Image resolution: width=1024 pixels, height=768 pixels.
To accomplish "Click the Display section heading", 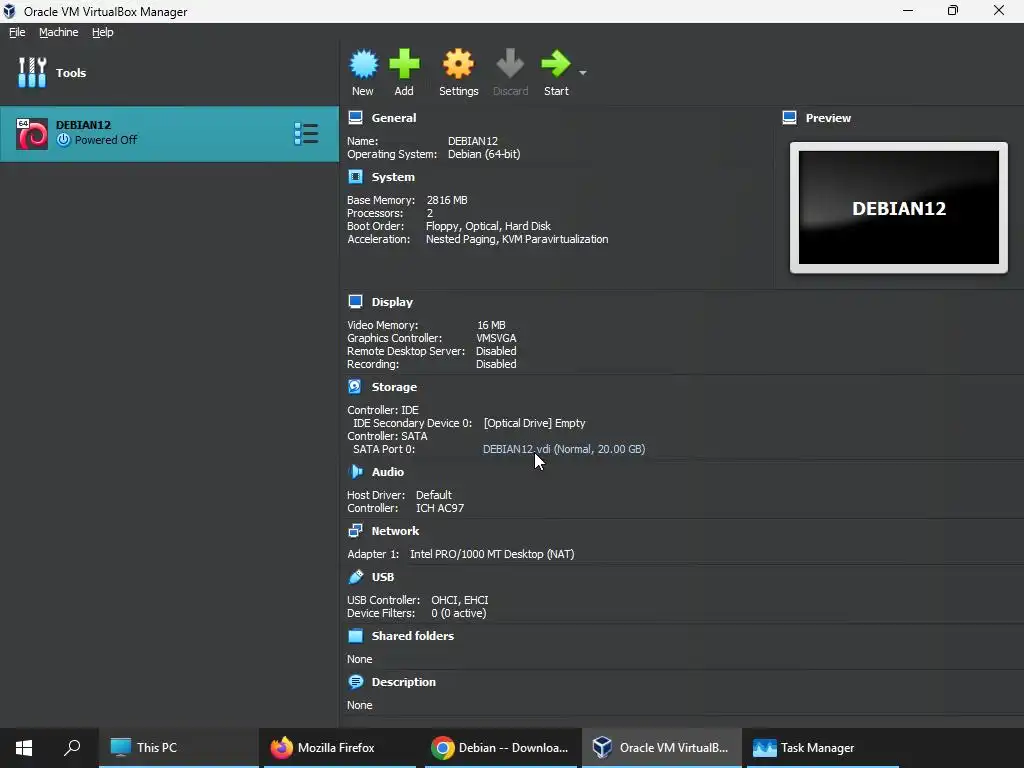I will (x=392, y=302).
